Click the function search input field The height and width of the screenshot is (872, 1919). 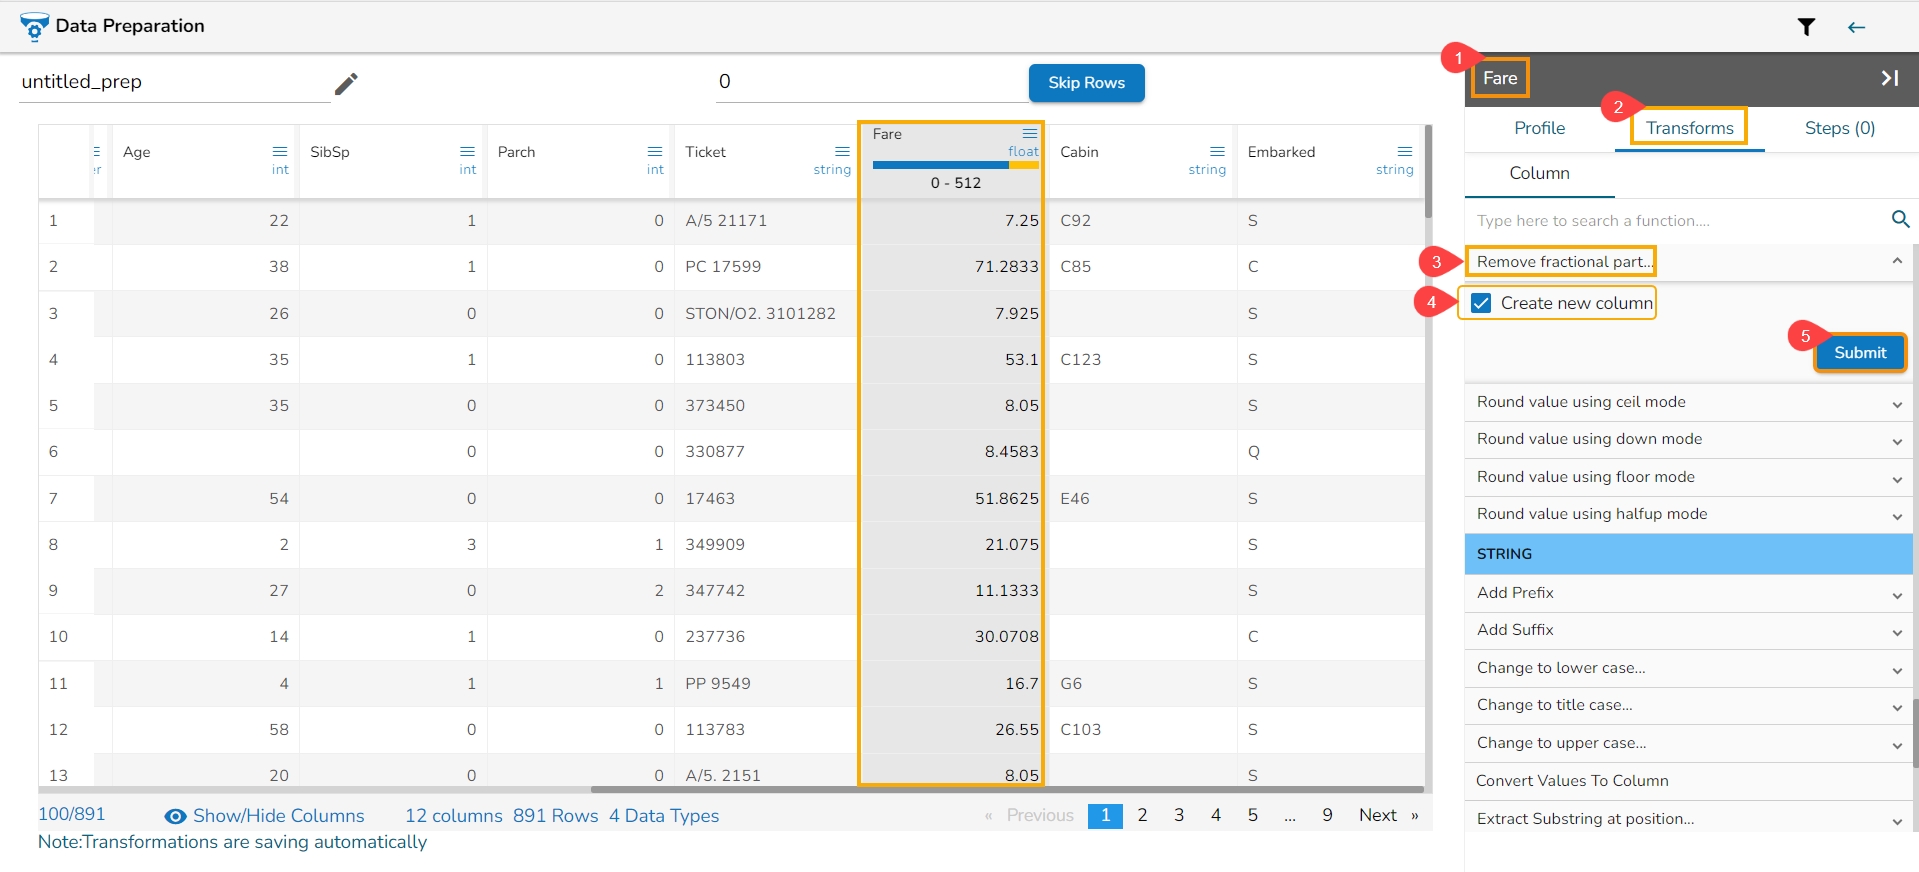point(1675,221)
